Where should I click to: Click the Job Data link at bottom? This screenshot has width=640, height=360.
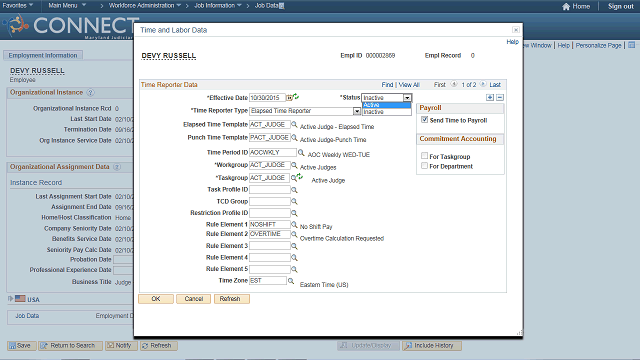(27, 316)
